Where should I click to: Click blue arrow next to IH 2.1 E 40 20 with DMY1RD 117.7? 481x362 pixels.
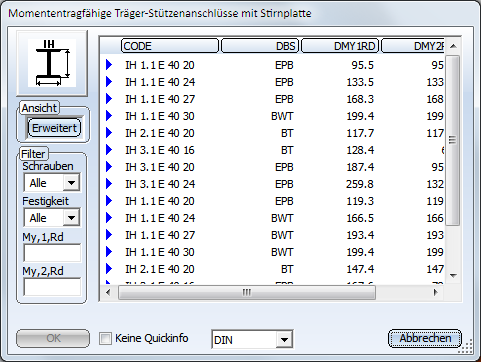click(109, 133)
